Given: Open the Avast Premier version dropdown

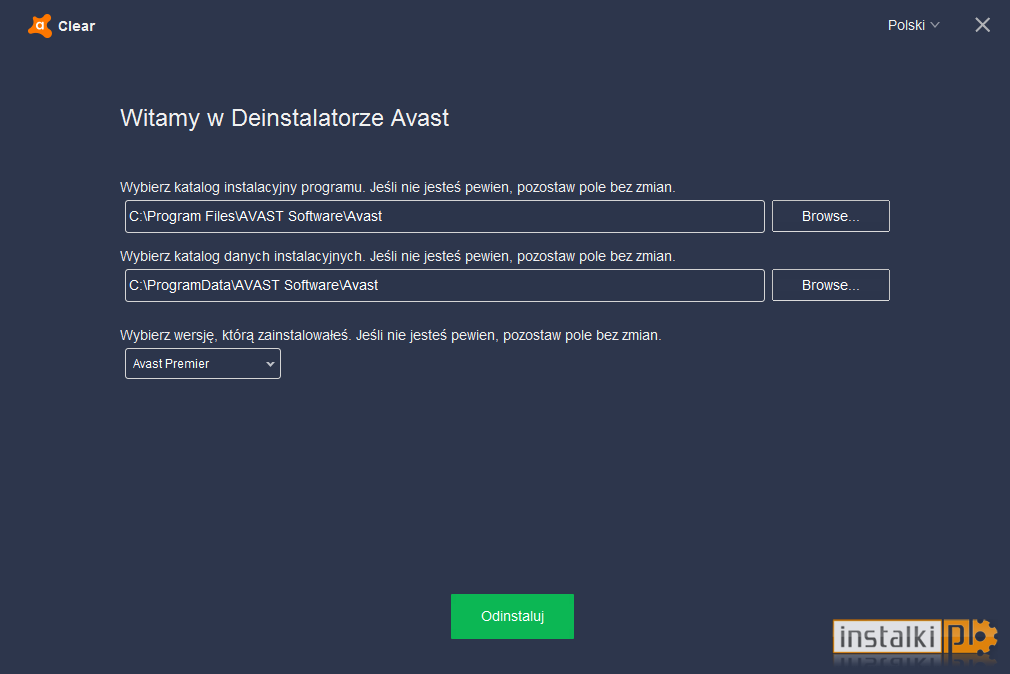Looking at the screenshot, I should [203, 363].
